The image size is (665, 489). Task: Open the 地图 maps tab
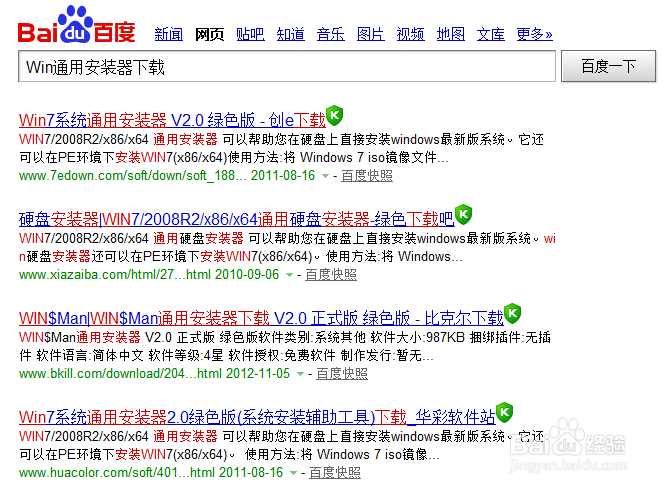[x=451, y=34]
